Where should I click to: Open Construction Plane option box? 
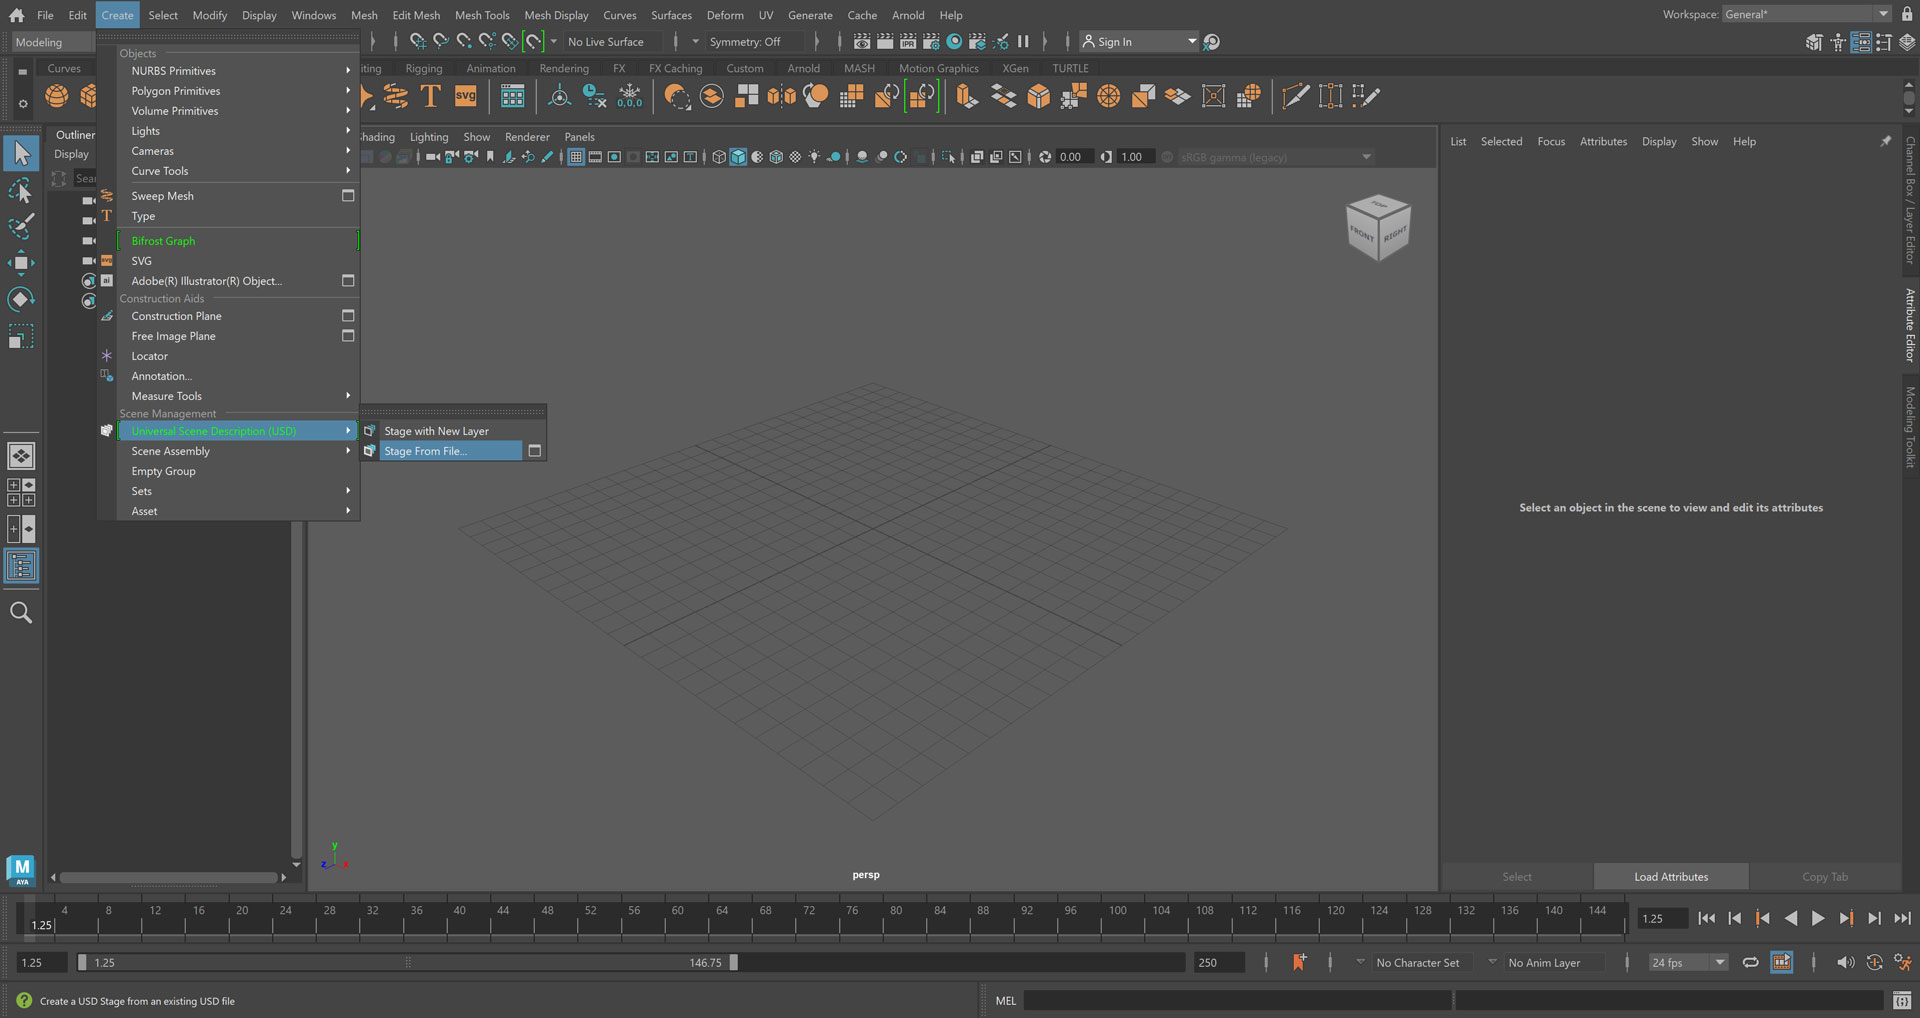[348, 315]
